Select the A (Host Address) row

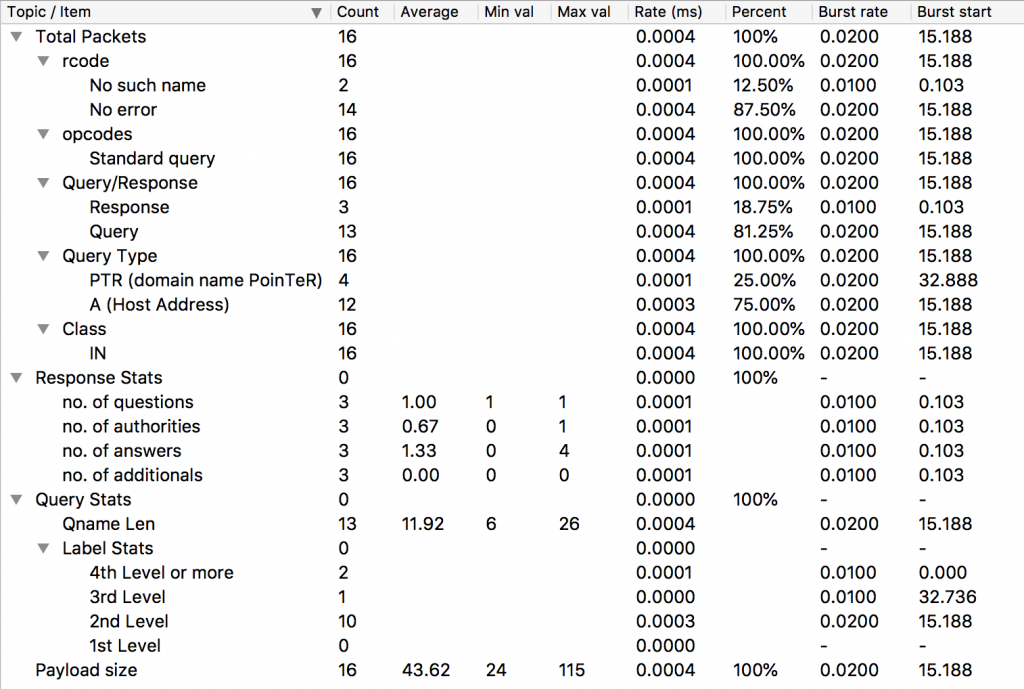[512, 305]
